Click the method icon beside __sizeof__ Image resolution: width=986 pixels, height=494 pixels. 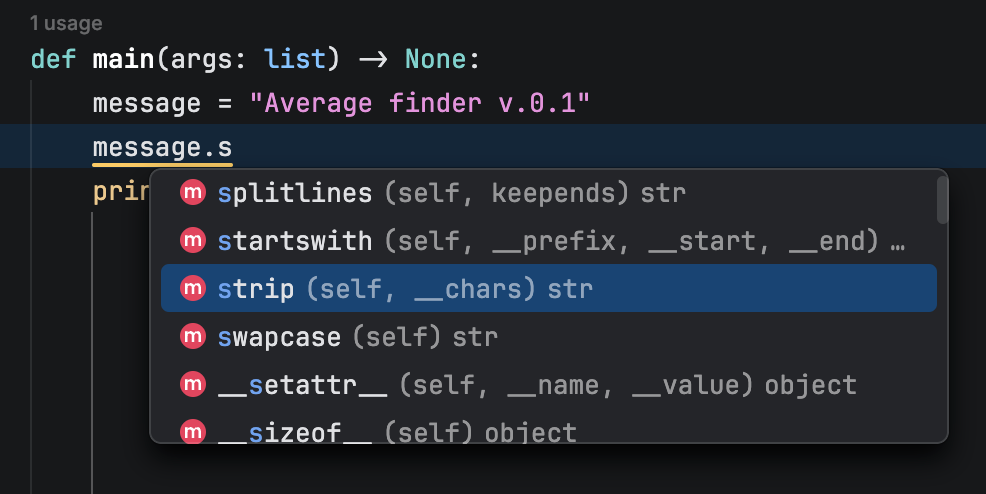click(191, 432)
